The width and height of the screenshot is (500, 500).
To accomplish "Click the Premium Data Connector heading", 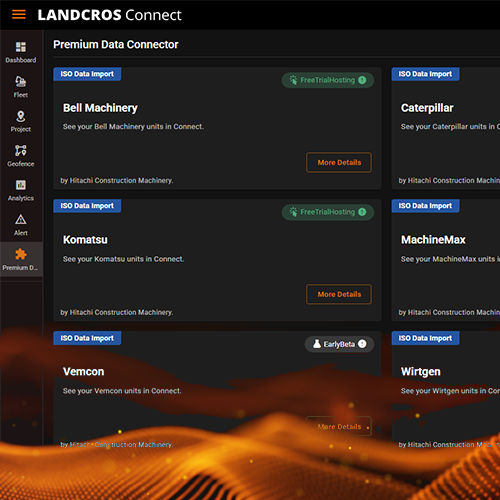I will click(116, 44).
